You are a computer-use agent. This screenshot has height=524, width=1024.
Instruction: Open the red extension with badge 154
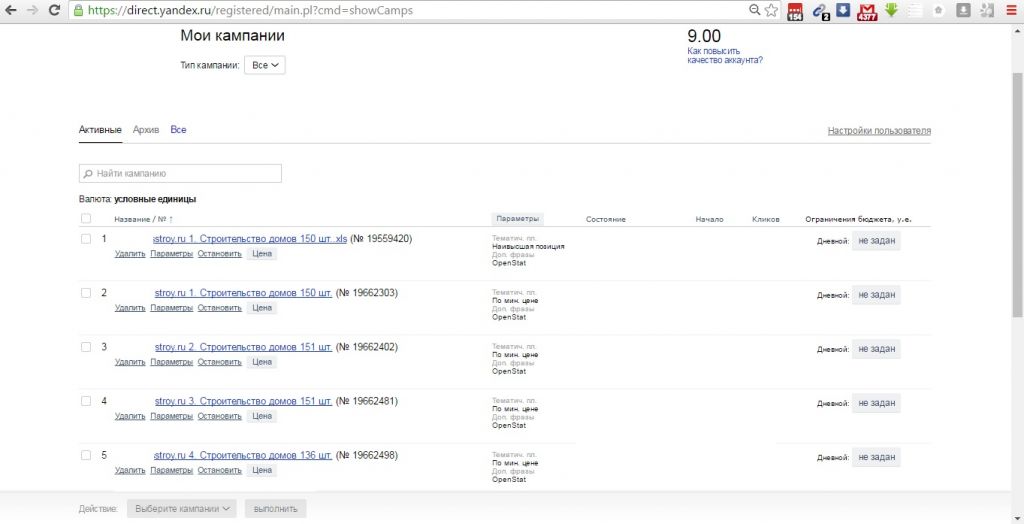click(x=796, y=11)
